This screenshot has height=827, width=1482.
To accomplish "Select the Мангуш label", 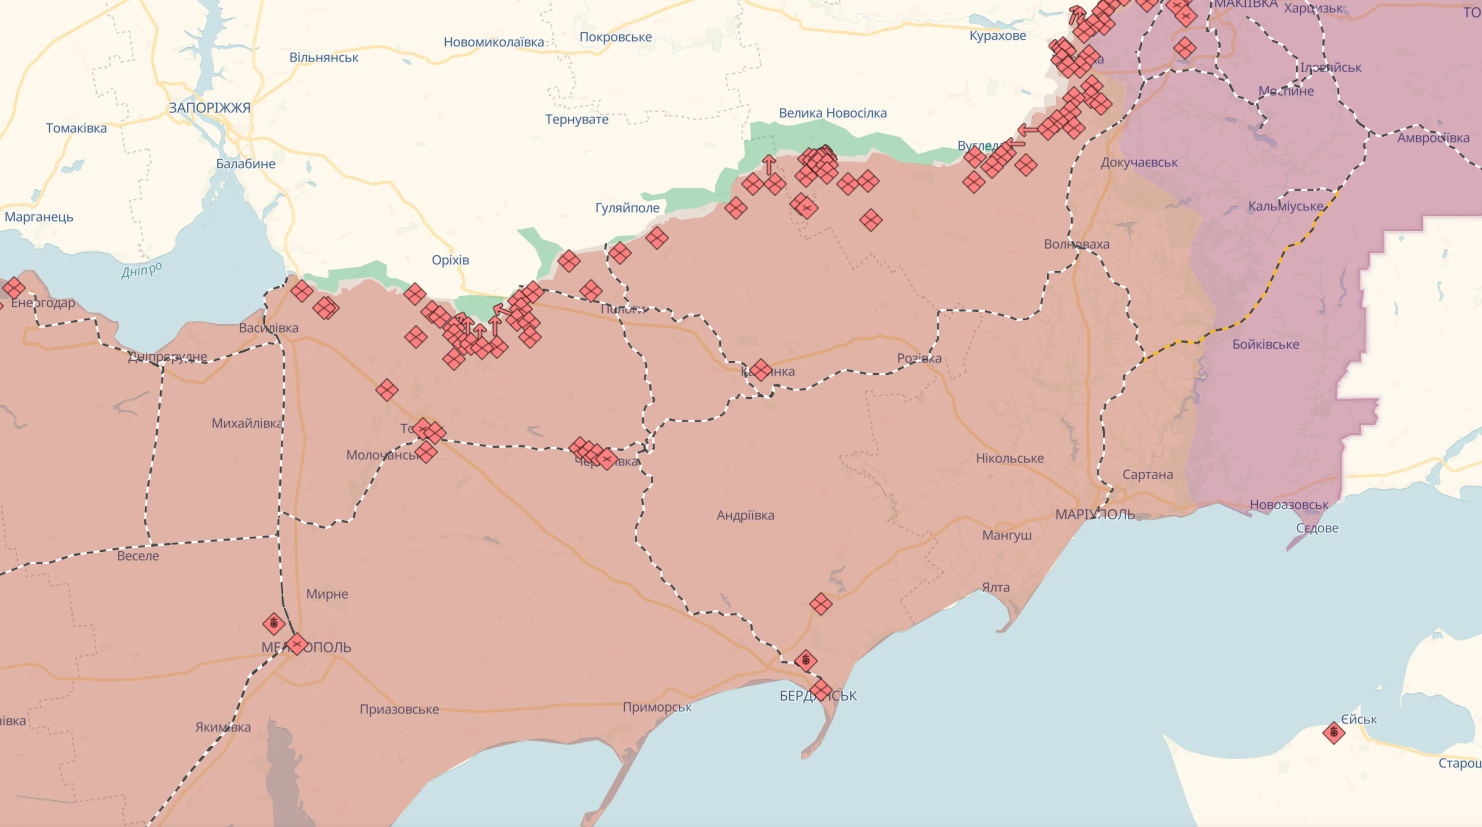I will [x=1007, y=536].
